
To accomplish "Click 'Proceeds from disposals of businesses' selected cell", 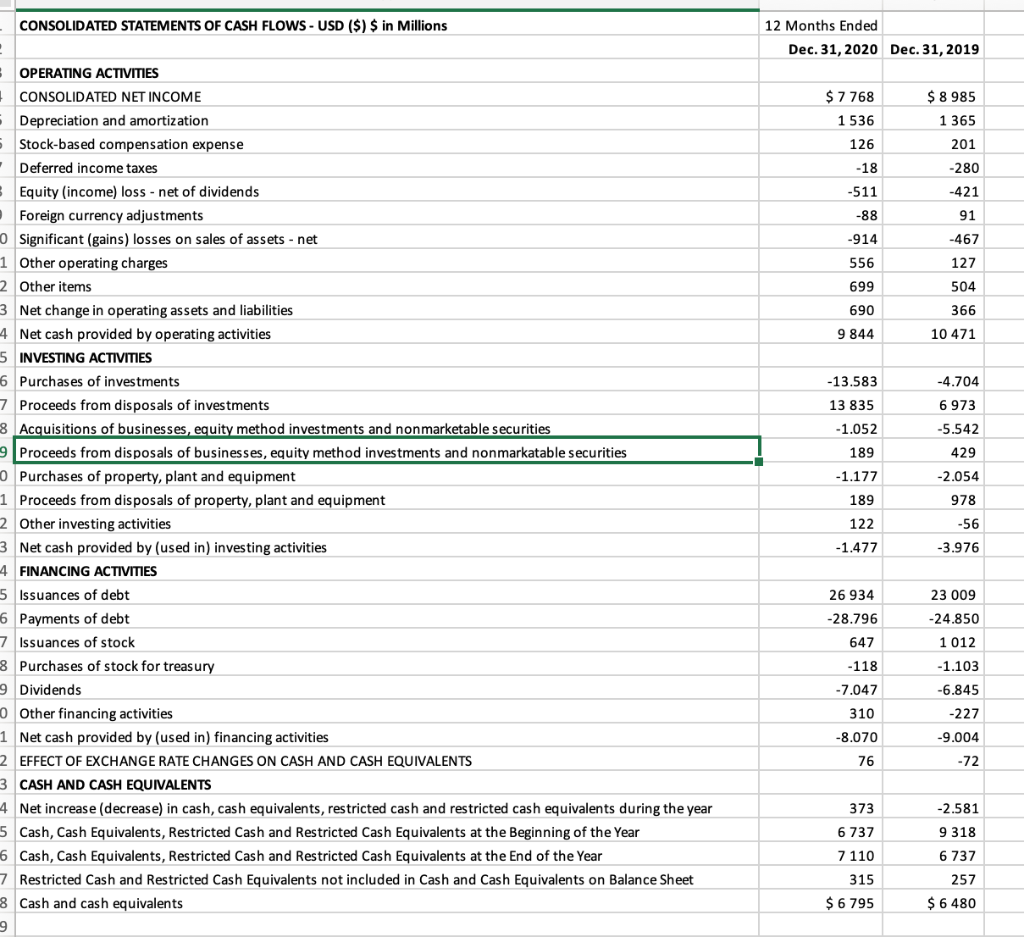I will pyautogui.click(x=386, y=453).
